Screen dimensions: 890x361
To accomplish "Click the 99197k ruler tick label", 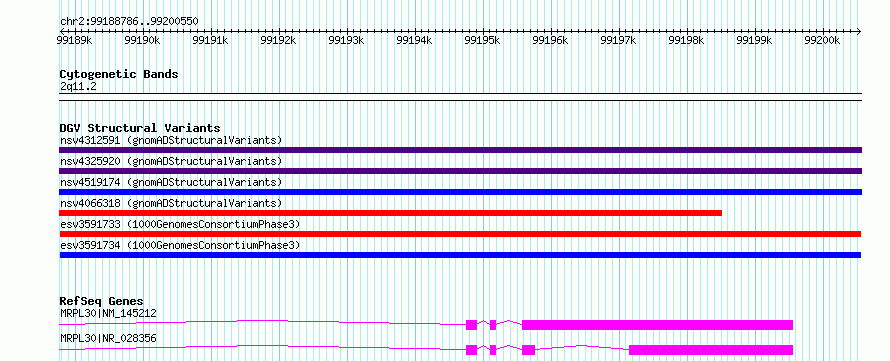I will point(618,40).
